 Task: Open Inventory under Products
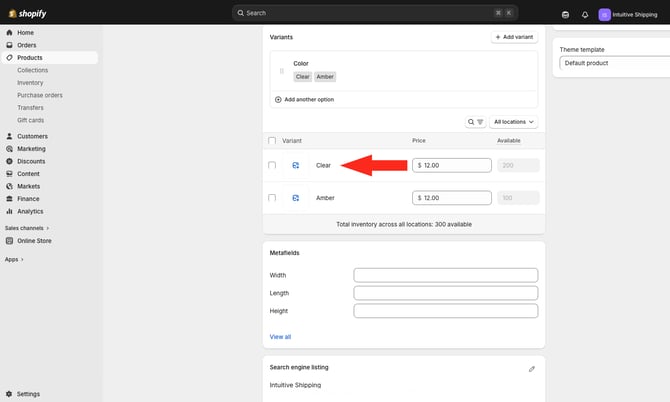[30, 82]
